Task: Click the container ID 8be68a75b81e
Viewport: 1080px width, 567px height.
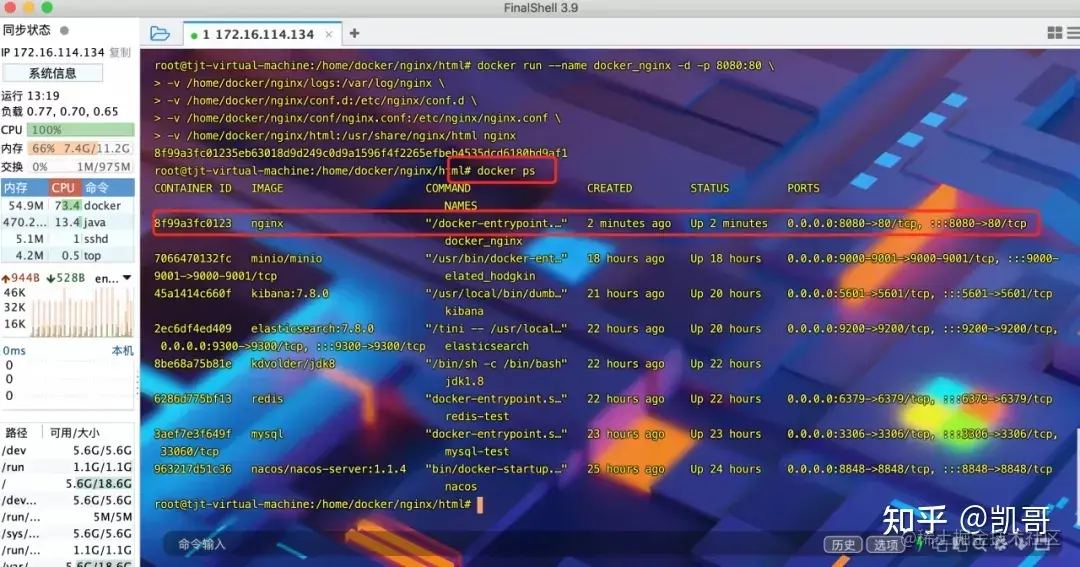Action: pyautogui.click(x=193, y=364)
